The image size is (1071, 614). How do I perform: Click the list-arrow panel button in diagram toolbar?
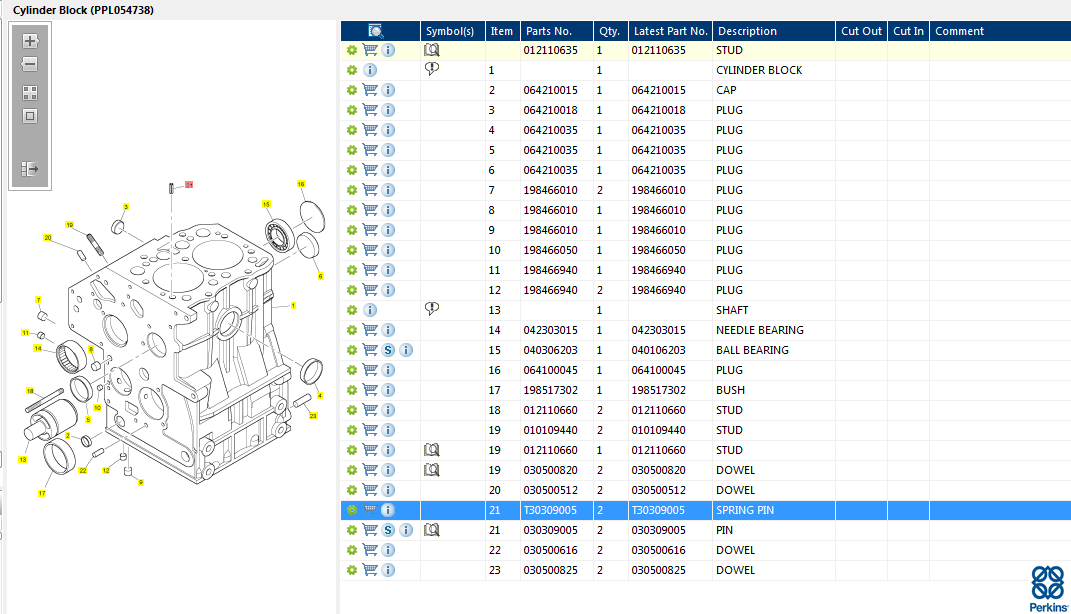pos(30,169)
